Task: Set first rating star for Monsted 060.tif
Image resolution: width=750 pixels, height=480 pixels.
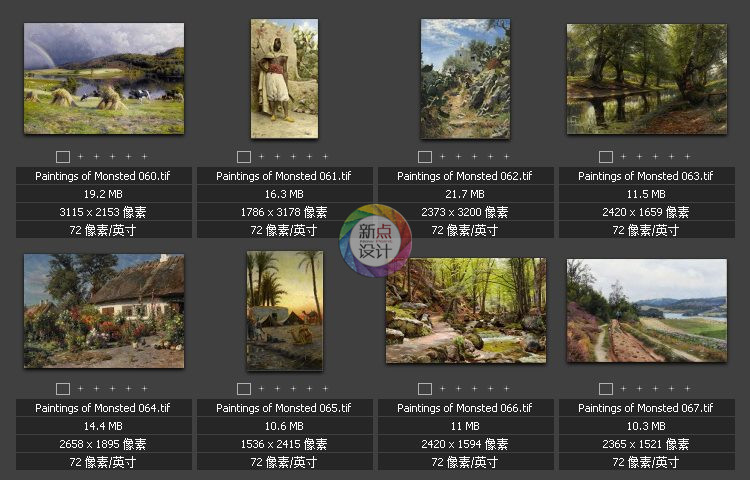Action: pyautogui.click(x=80, y=156)
